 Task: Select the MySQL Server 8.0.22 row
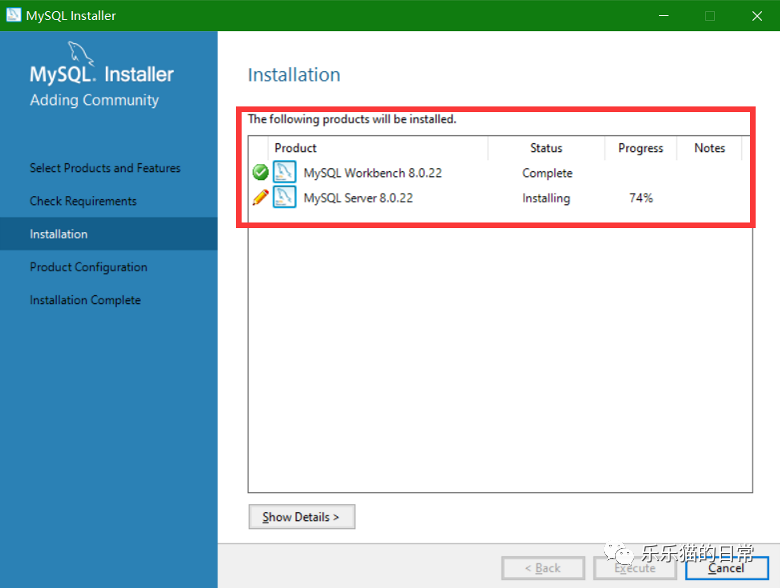click(x=499, y=197)
